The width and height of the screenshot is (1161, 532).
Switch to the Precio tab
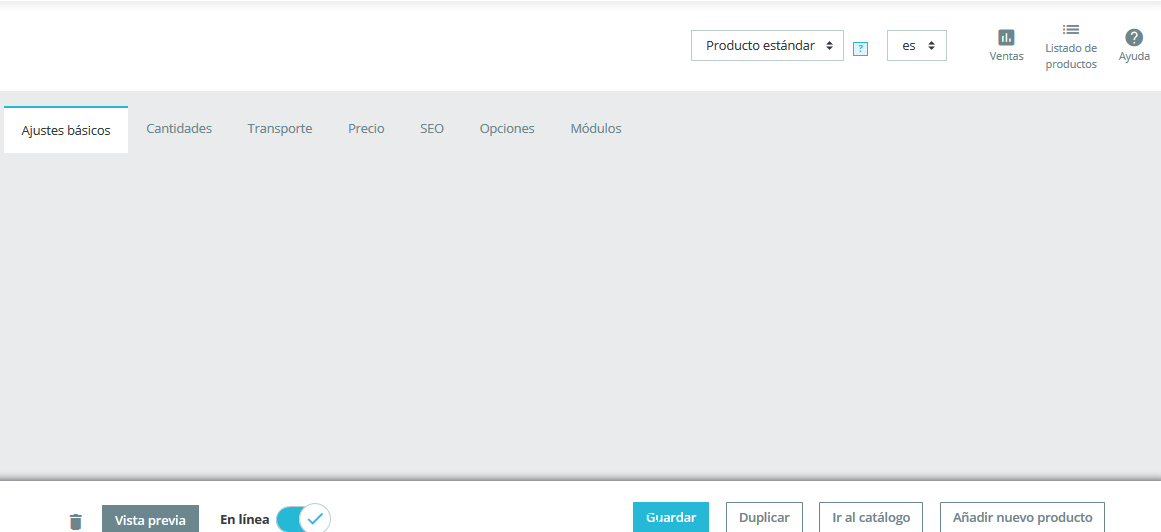pyautogui.click(x=367, y=128)
